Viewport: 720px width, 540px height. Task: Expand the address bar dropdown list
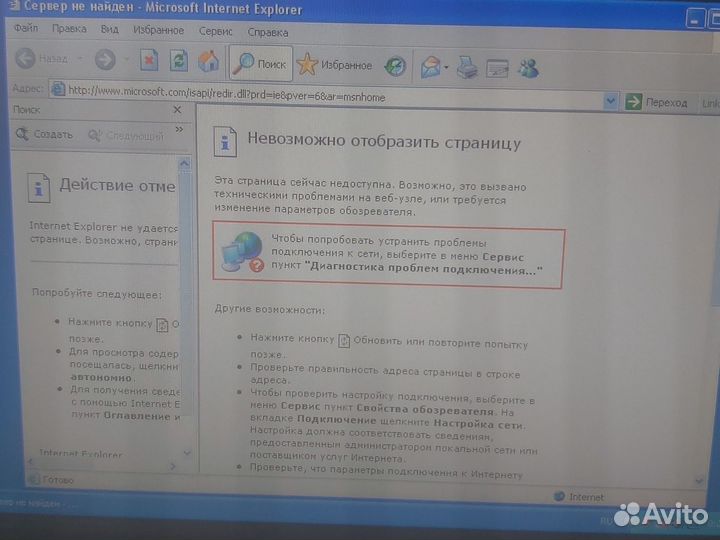coord(610,100)
